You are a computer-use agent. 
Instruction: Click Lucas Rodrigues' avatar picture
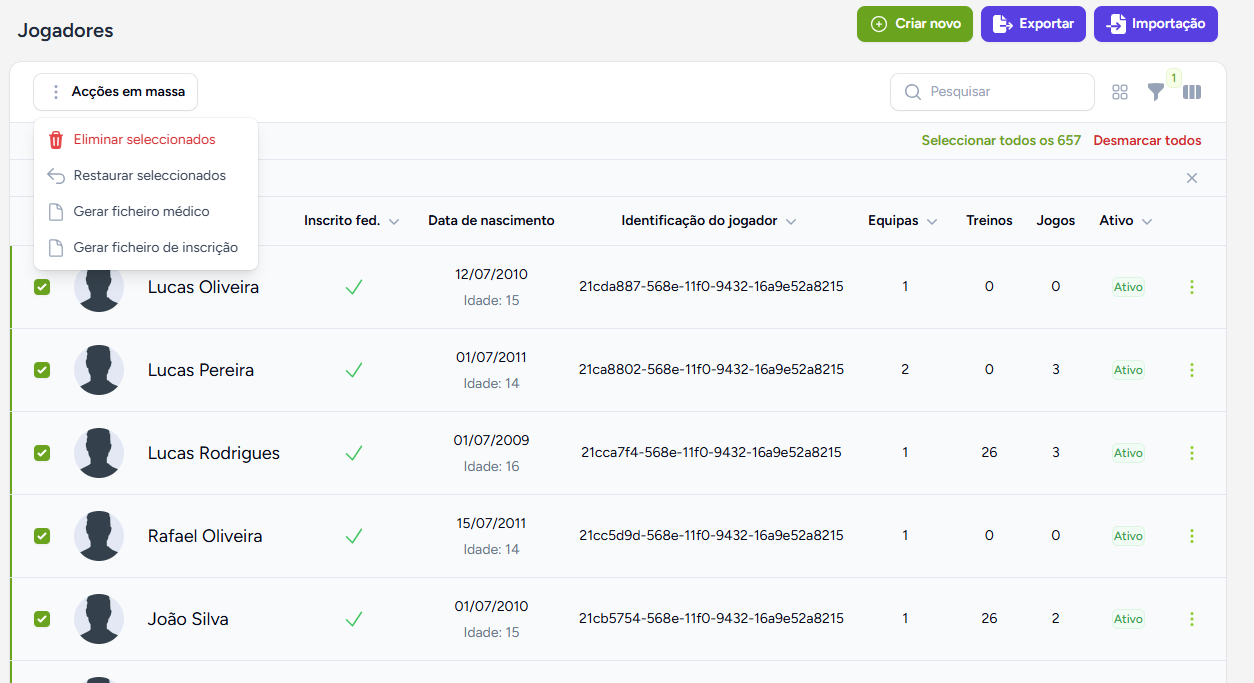pyautogui.click(x=99, y=453)
